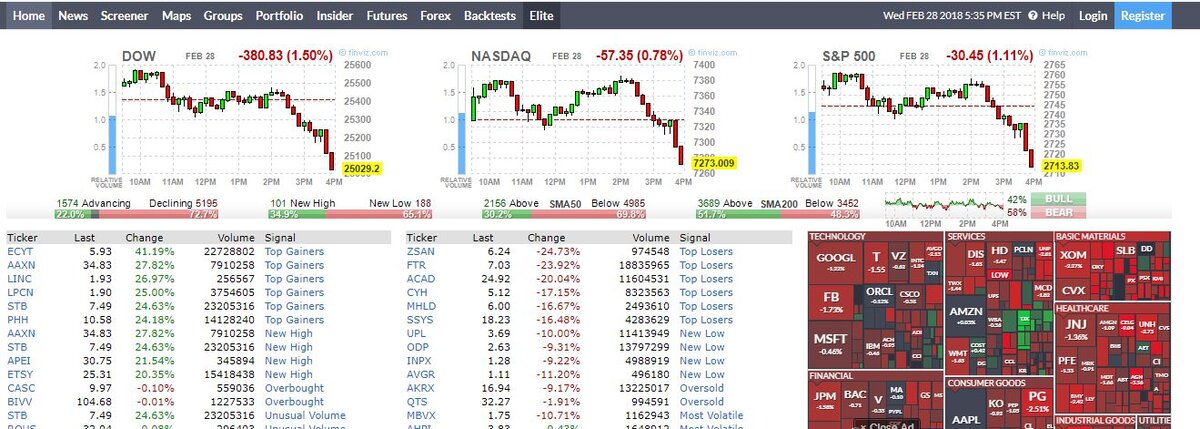Click the BULL sentiment label
This screenshot has width=1200, height=429.
pyautogui.click(x=1058, y=199)
